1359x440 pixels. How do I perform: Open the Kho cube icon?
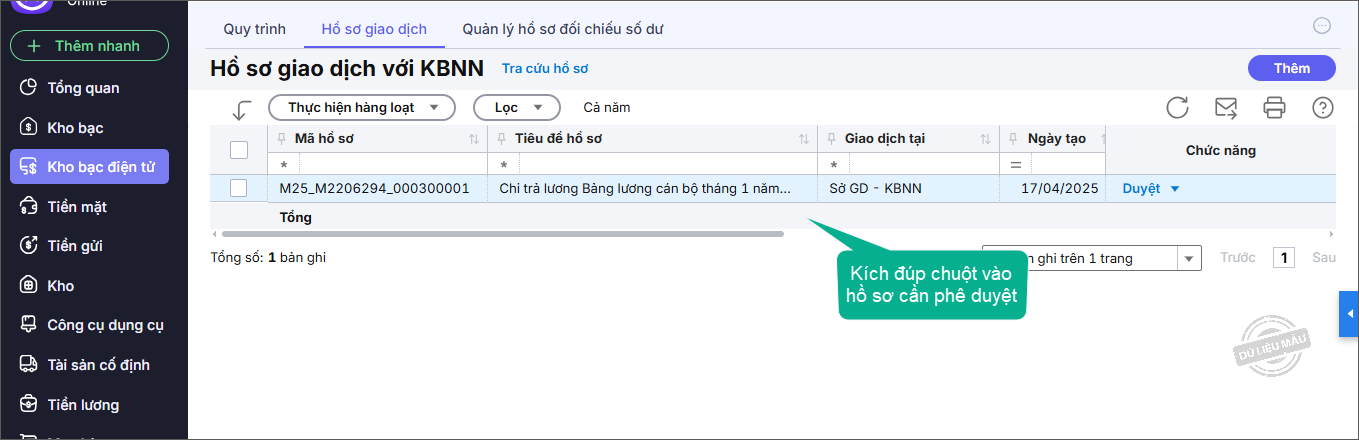pos(29,286)
